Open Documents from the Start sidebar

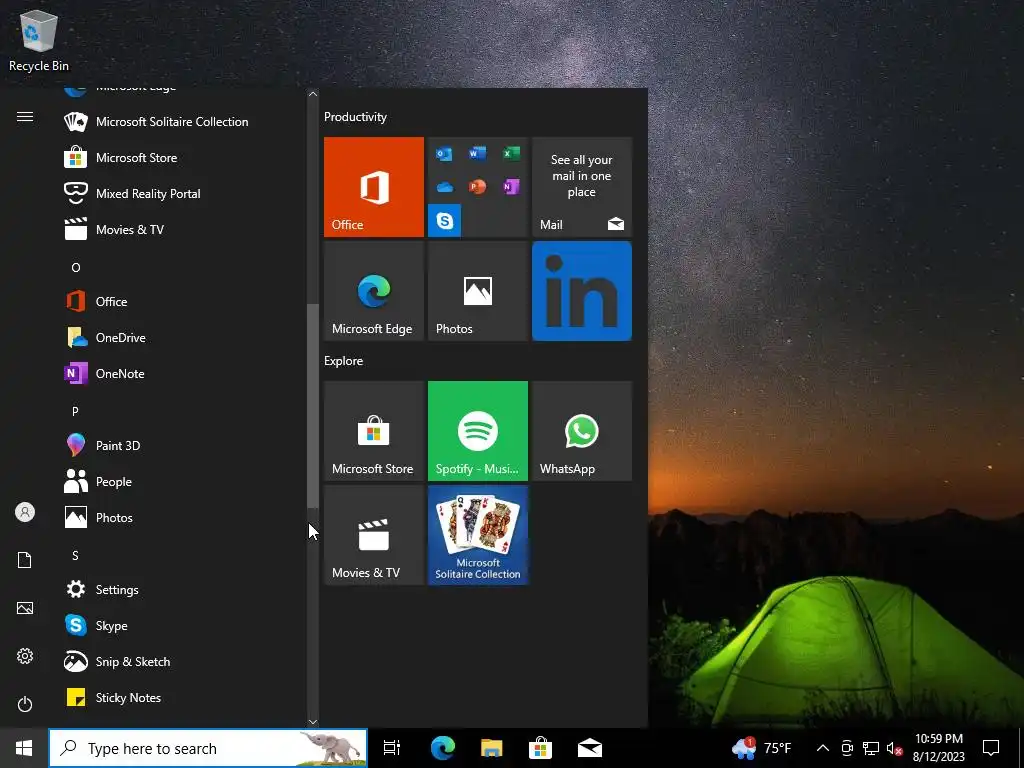click(x=25, y=560)
